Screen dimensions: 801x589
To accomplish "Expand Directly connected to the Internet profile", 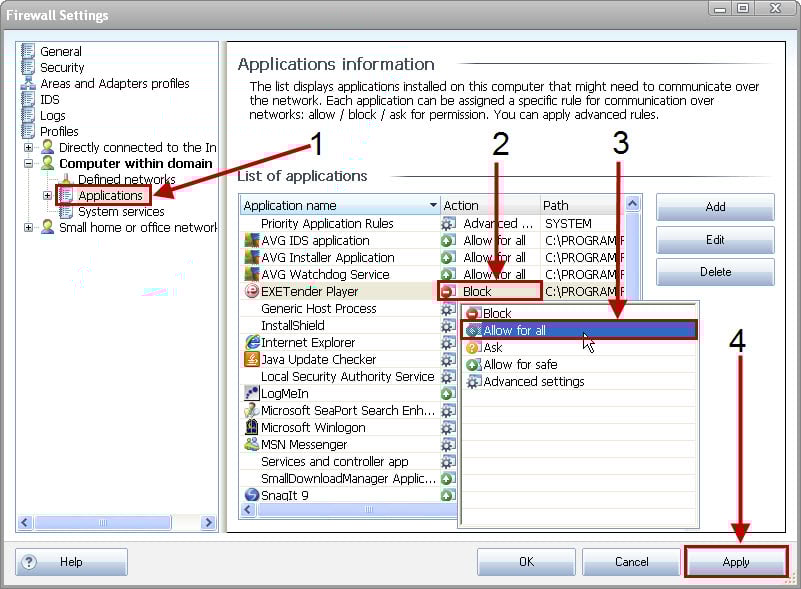I will (x=29, y=147).
